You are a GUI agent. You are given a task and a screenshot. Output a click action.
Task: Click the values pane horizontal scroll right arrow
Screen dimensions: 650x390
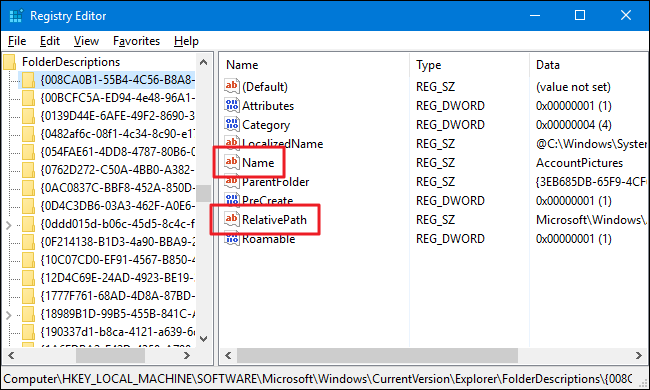638,355
